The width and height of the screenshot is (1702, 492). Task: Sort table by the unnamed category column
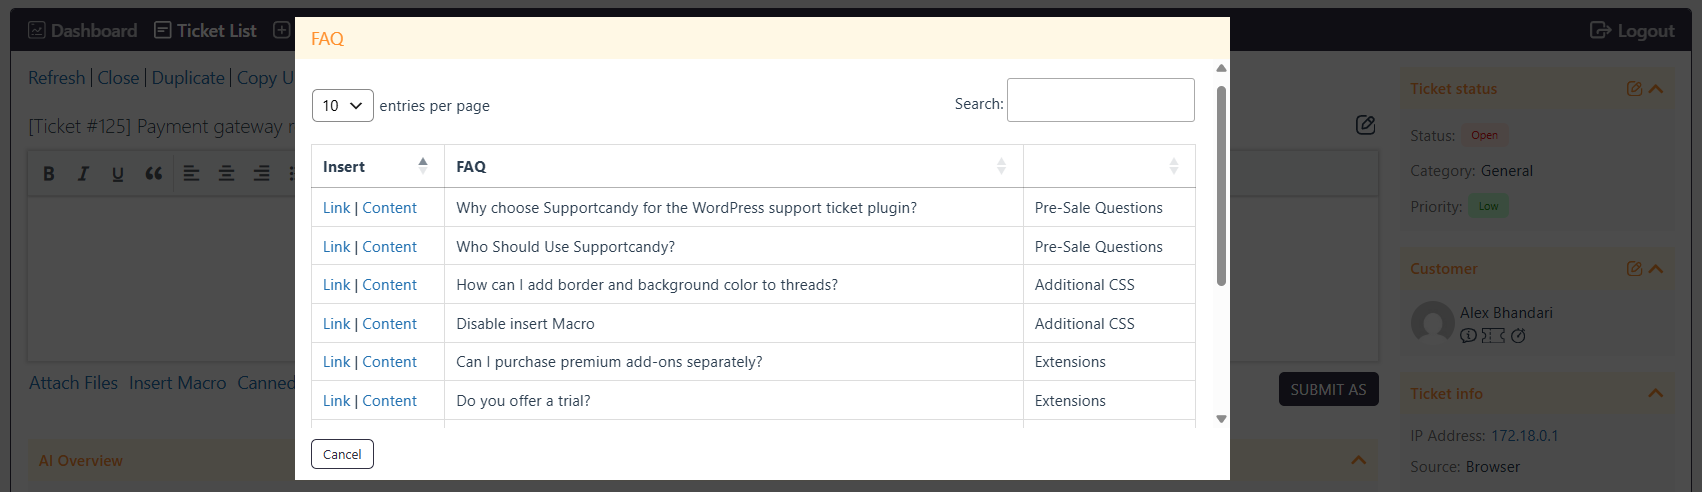point(1109,167)
